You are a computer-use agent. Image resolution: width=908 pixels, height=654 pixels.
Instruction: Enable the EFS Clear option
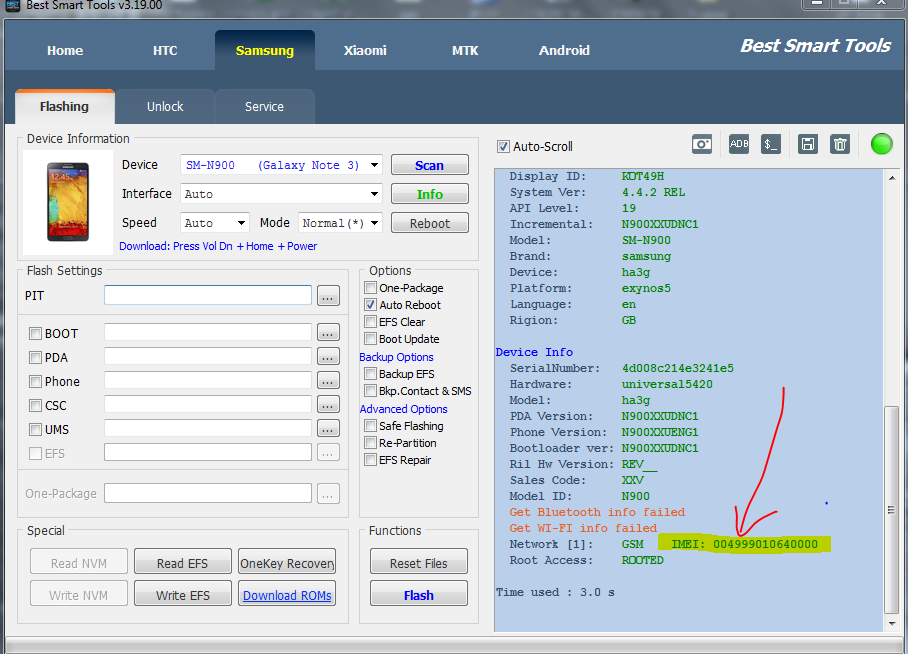[371, 321]
